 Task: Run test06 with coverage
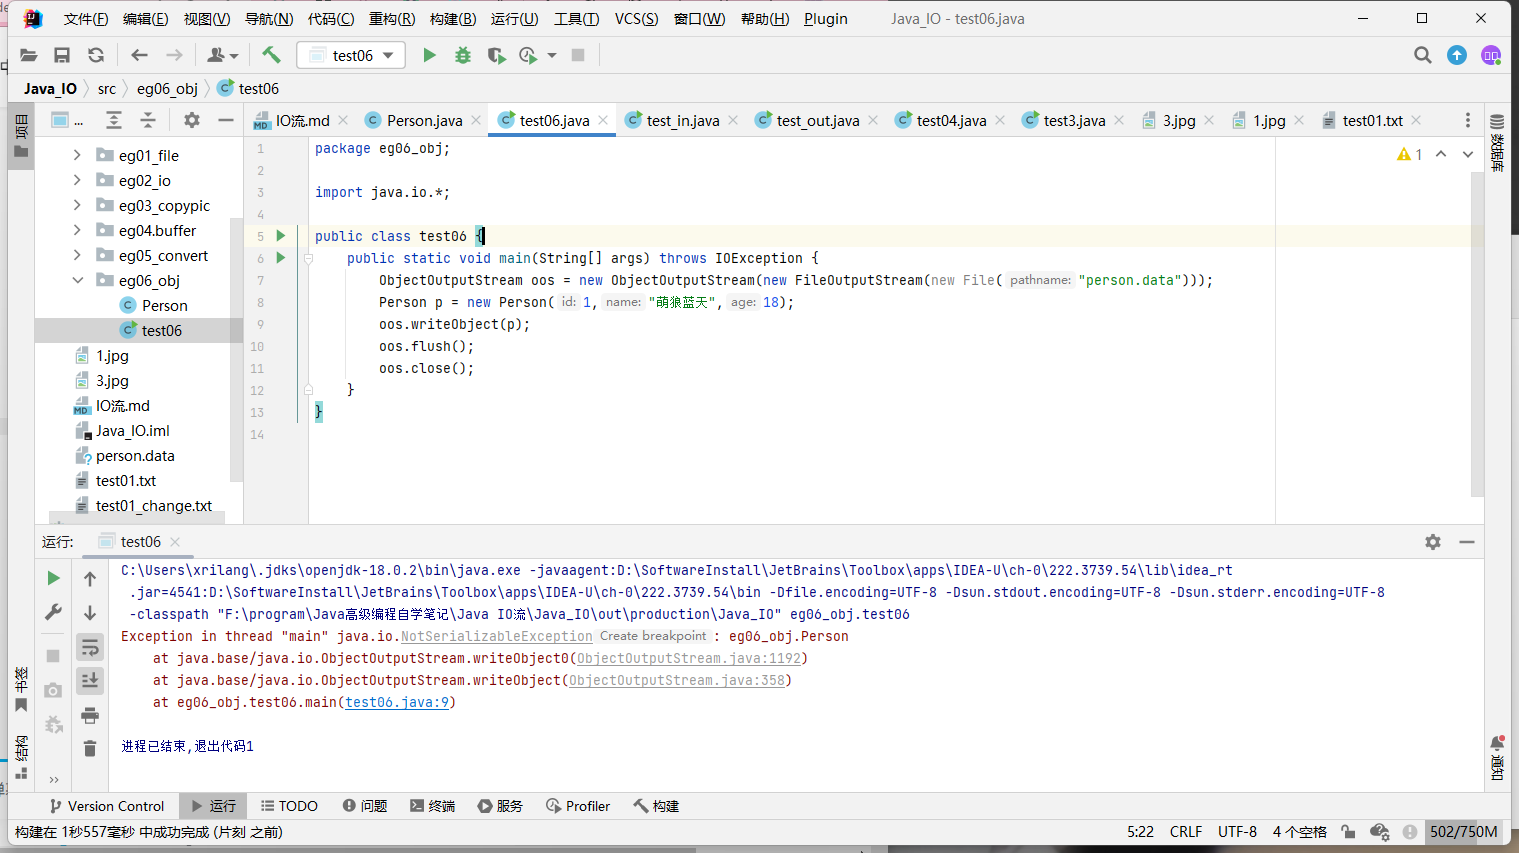coord(496,55)
